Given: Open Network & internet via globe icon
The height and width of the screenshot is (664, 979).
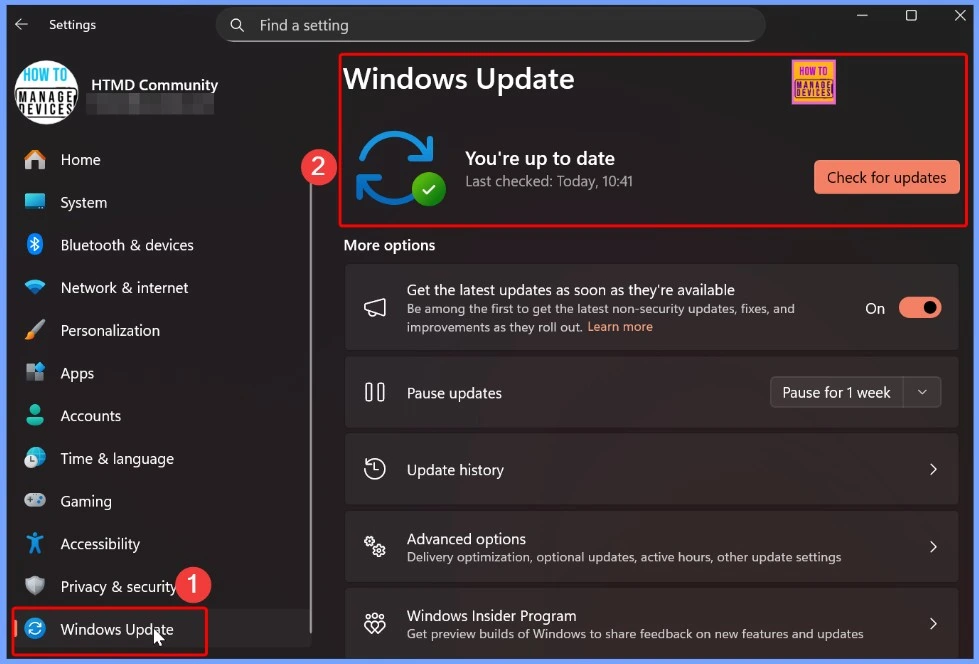Looking at the screenshot, I should [x=36, y=287].
